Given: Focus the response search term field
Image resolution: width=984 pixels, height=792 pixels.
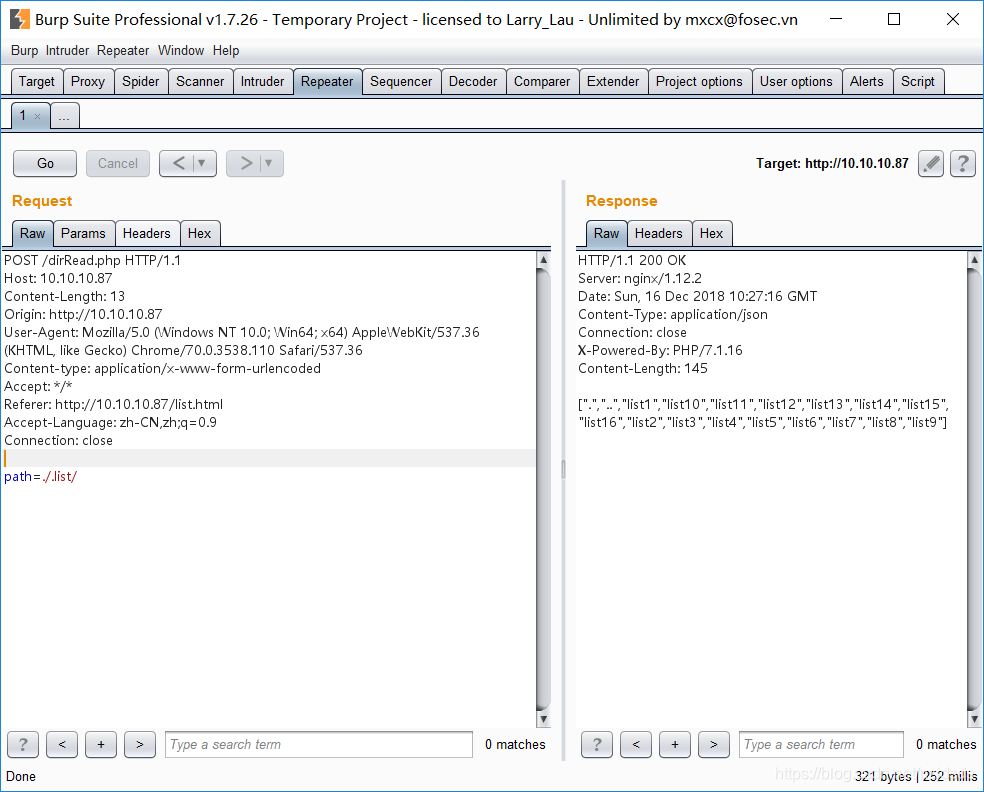Looking at the screenshot, I should coord(821,744).
